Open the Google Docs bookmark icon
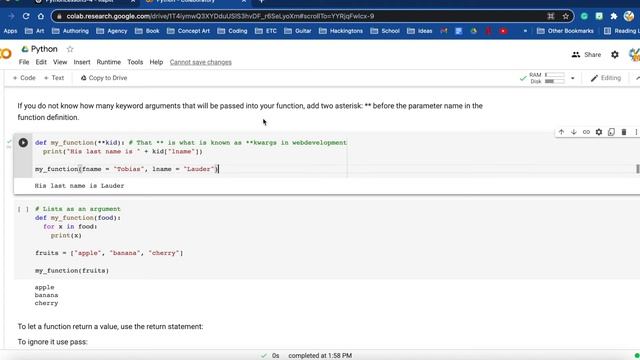Viewport: 640px width, 360px height. [459, 31]
